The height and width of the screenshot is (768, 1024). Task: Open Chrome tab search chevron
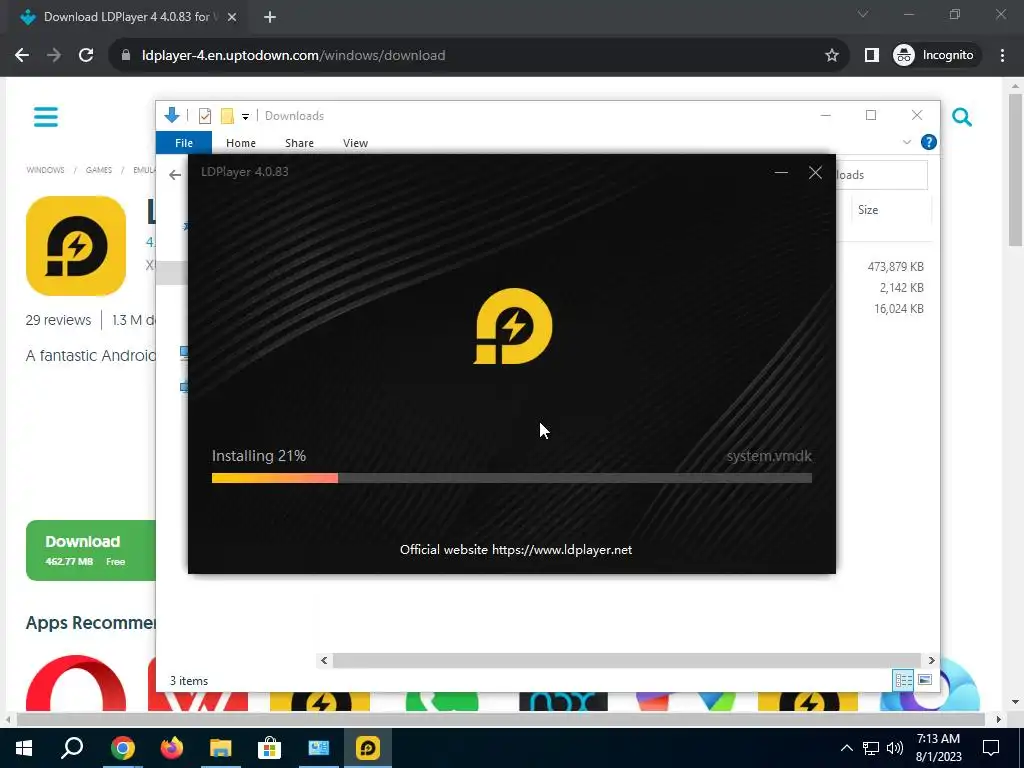tap(863, 14)
